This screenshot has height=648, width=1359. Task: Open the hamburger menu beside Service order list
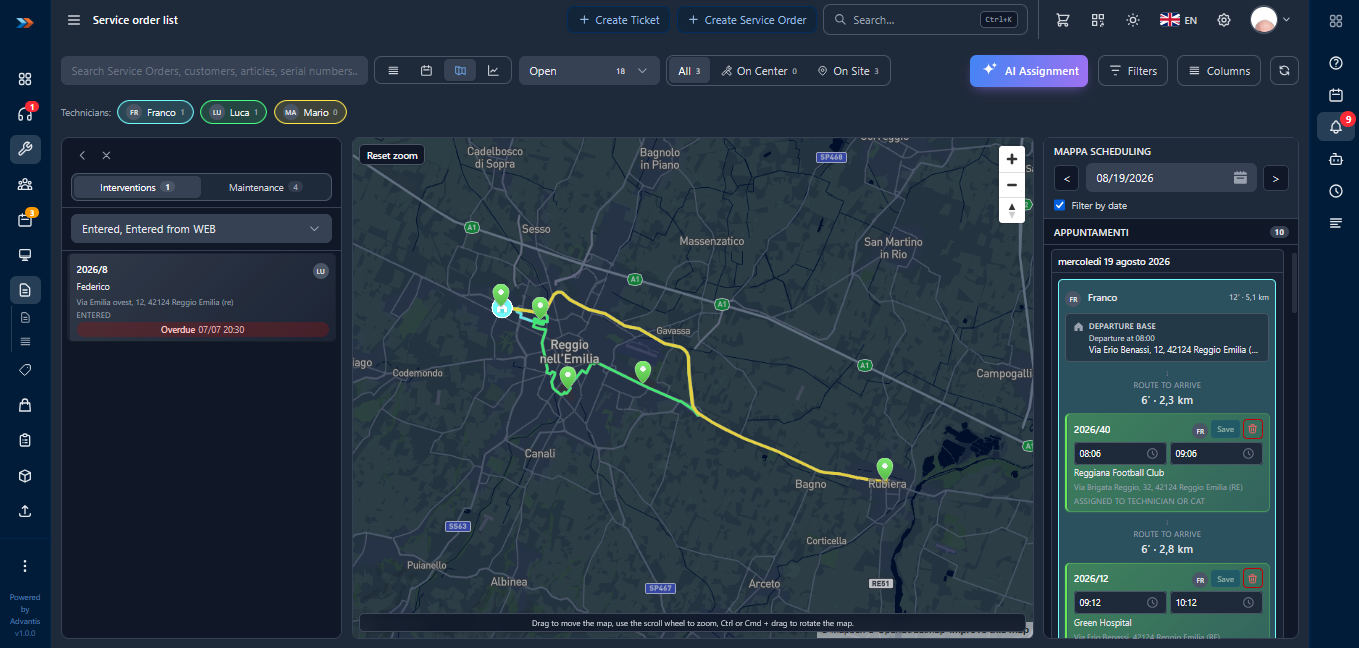[74, 20]
